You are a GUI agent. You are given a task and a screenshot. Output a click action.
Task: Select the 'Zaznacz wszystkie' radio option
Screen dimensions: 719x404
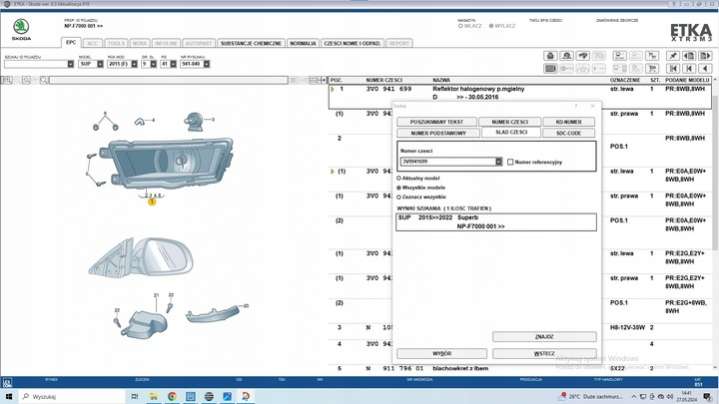pos(399,197)
